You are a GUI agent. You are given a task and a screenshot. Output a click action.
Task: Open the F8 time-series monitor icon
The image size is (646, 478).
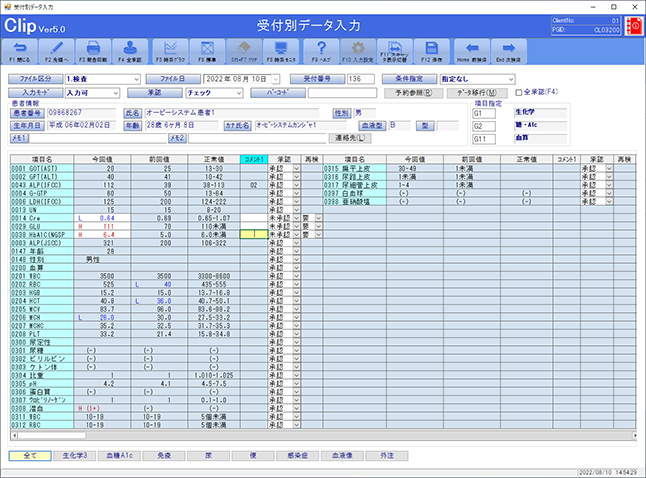click(x=281, y=52)
